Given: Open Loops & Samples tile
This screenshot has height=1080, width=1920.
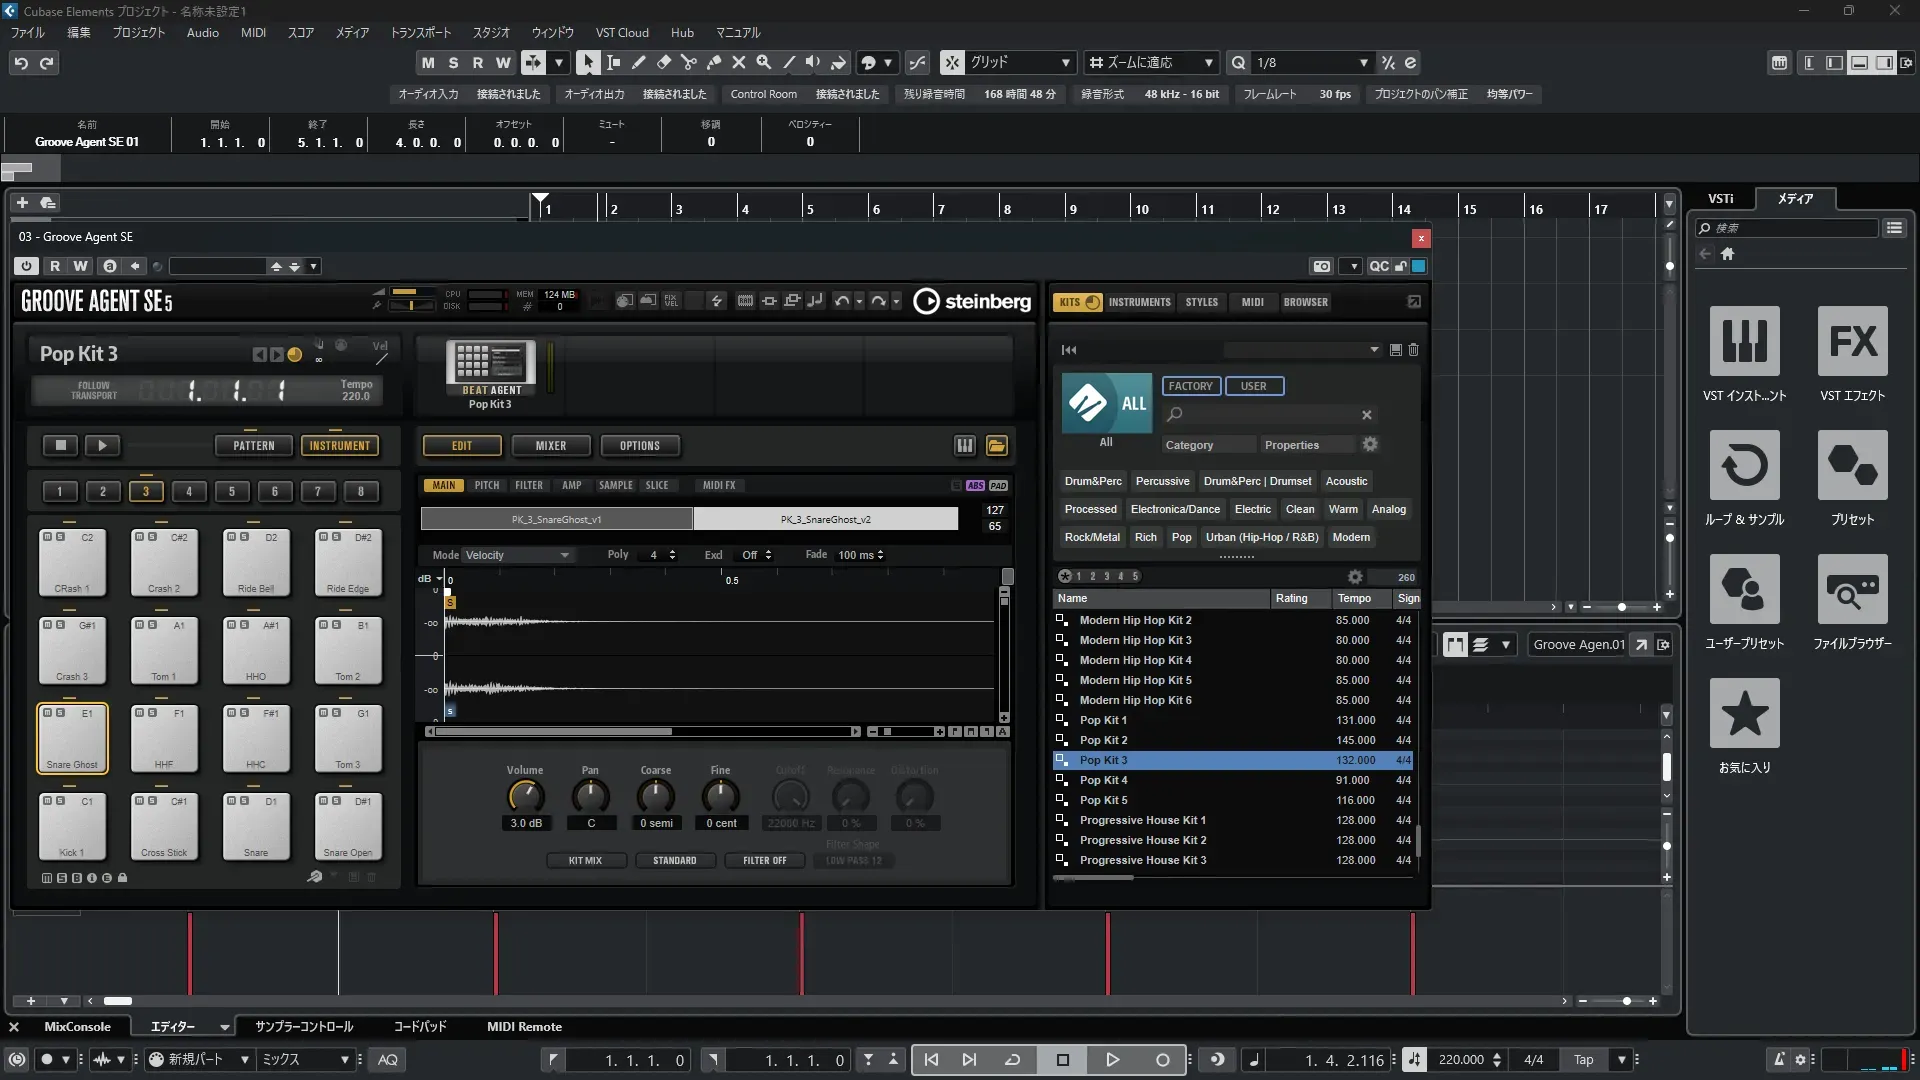Looking at the screenshot, I should [1744, 465].
